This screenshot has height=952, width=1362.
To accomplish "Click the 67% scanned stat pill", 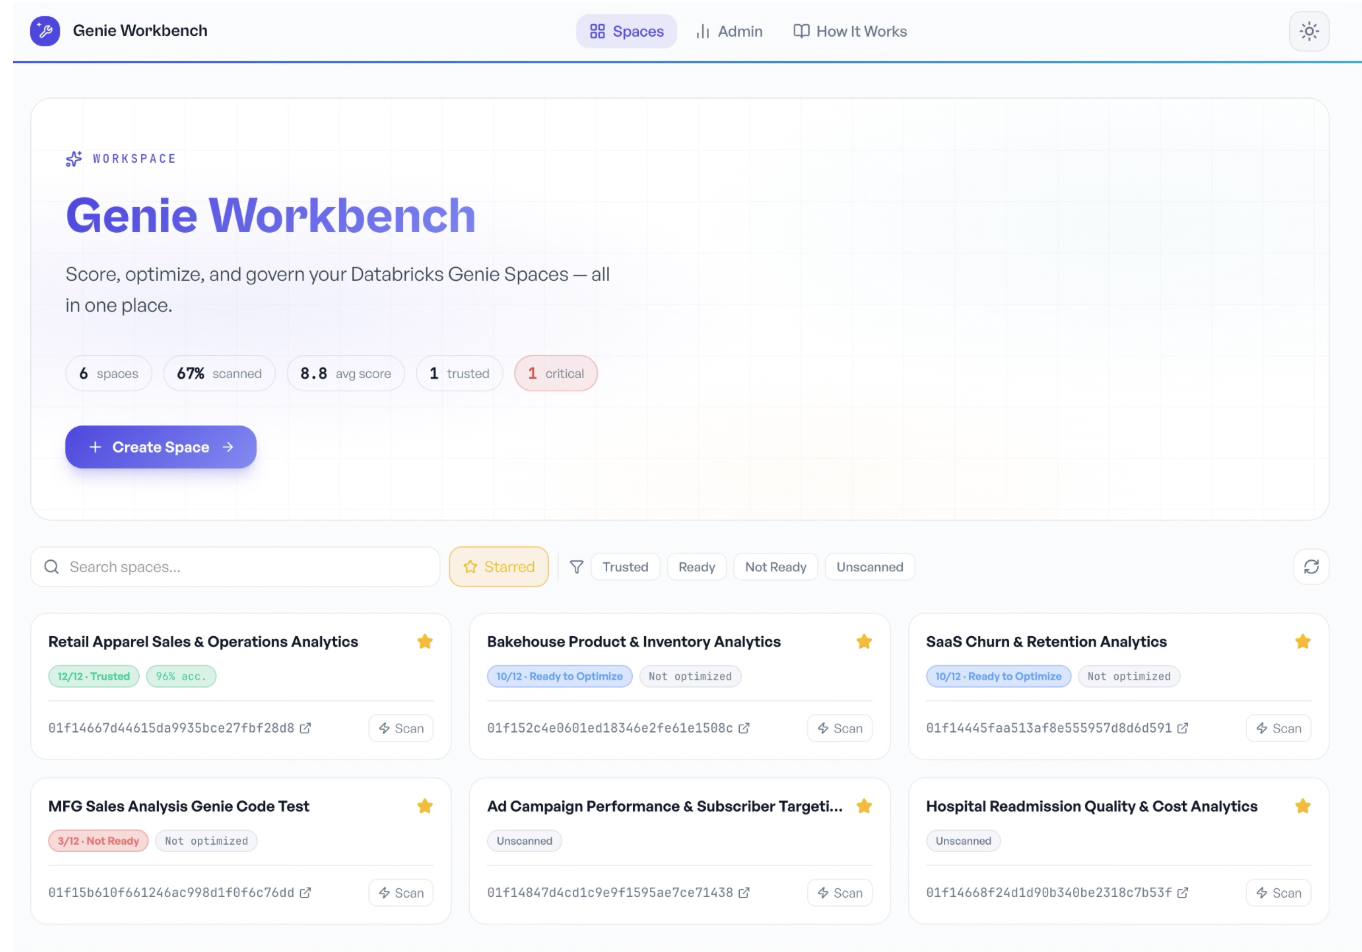I will 219,373.
